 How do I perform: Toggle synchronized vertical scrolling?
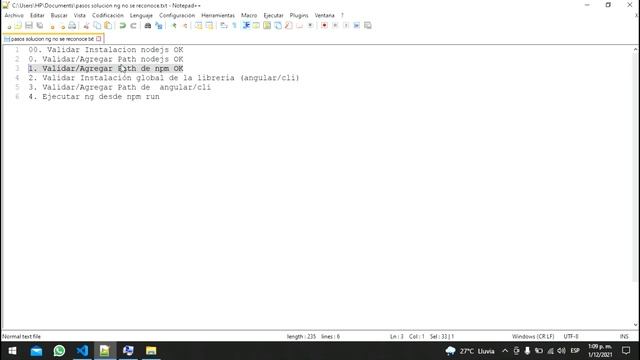click(x=198, y=26)
